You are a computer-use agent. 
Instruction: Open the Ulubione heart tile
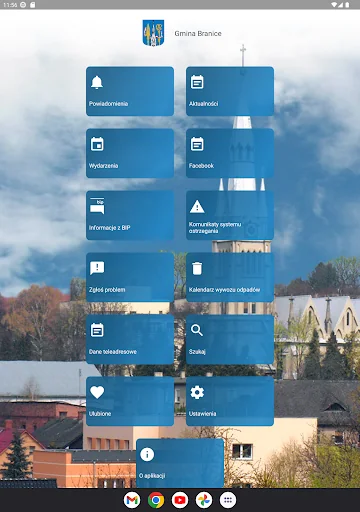(130, 401)
